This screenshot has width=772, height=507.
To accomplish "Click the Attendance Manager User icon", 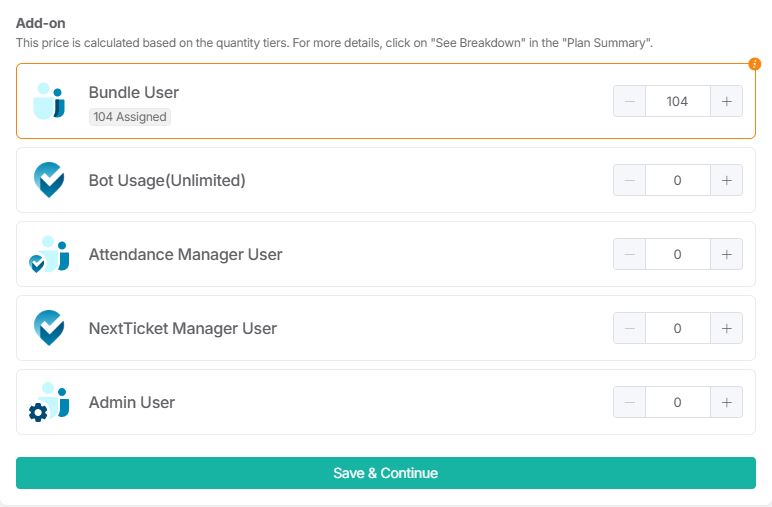I will (49, 254).
